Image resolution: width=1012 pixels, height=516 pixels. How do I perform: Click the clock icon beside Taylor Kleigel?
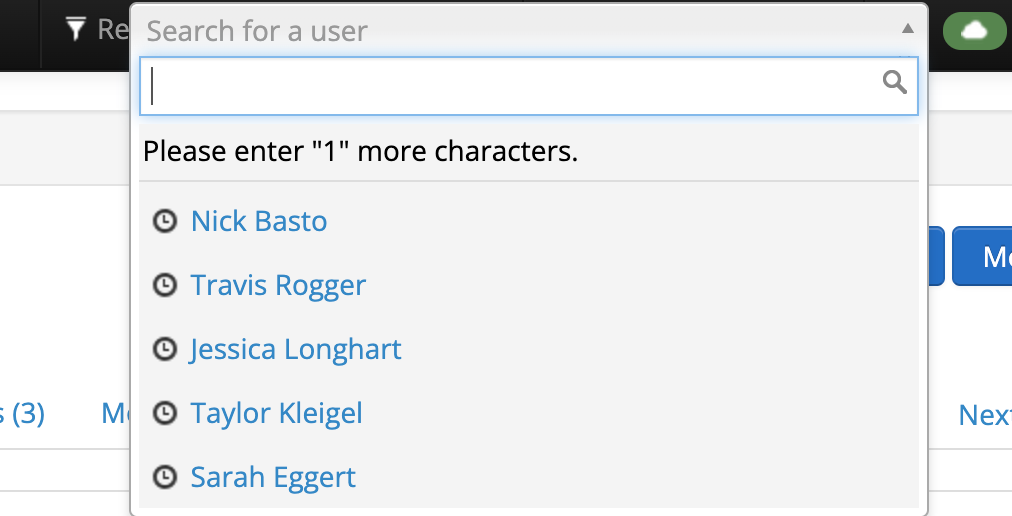pyautogui.click(x=165, y=413)
